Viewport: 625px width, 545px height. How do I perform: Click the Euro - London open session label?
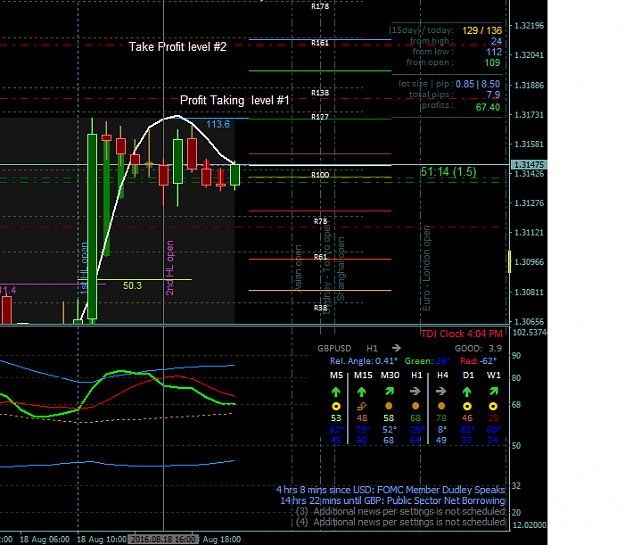[x=426, y=269]
